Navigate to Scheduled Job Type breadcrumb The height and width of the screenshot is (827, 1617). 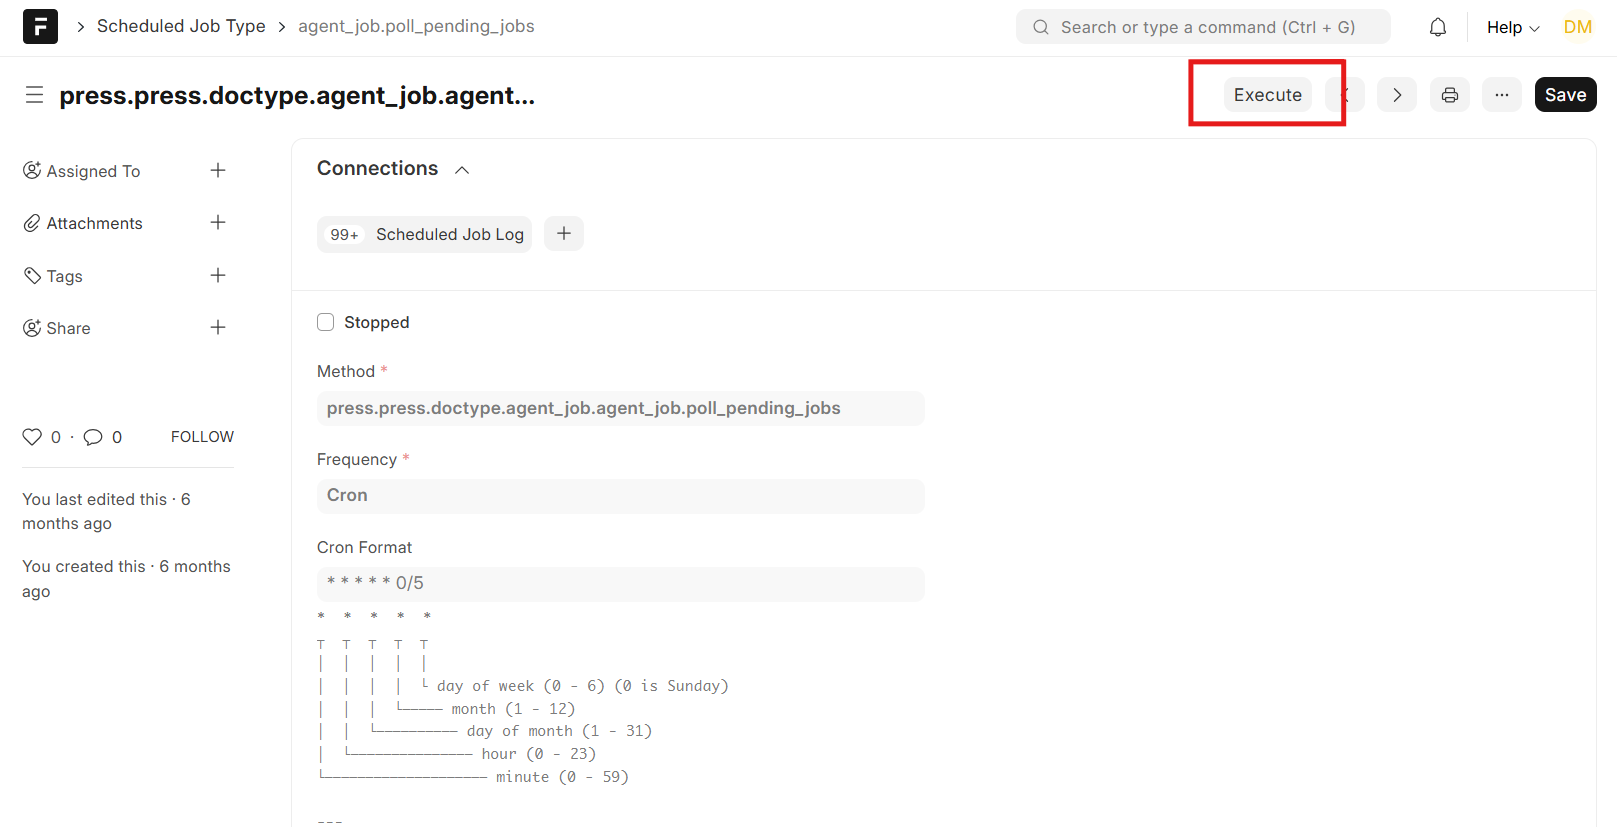pyautogui.click(x=181, y=26)
